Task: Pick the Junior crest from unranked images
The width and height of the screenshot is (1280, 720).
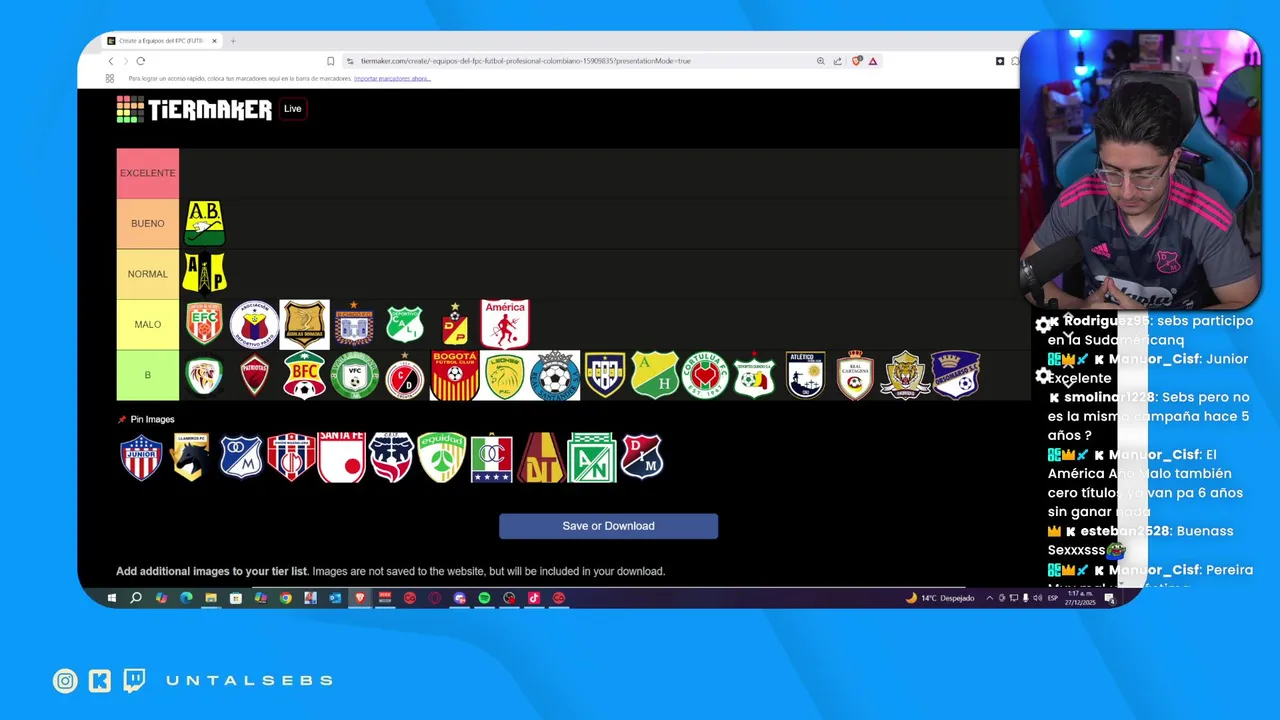Action: coord(141,458)
